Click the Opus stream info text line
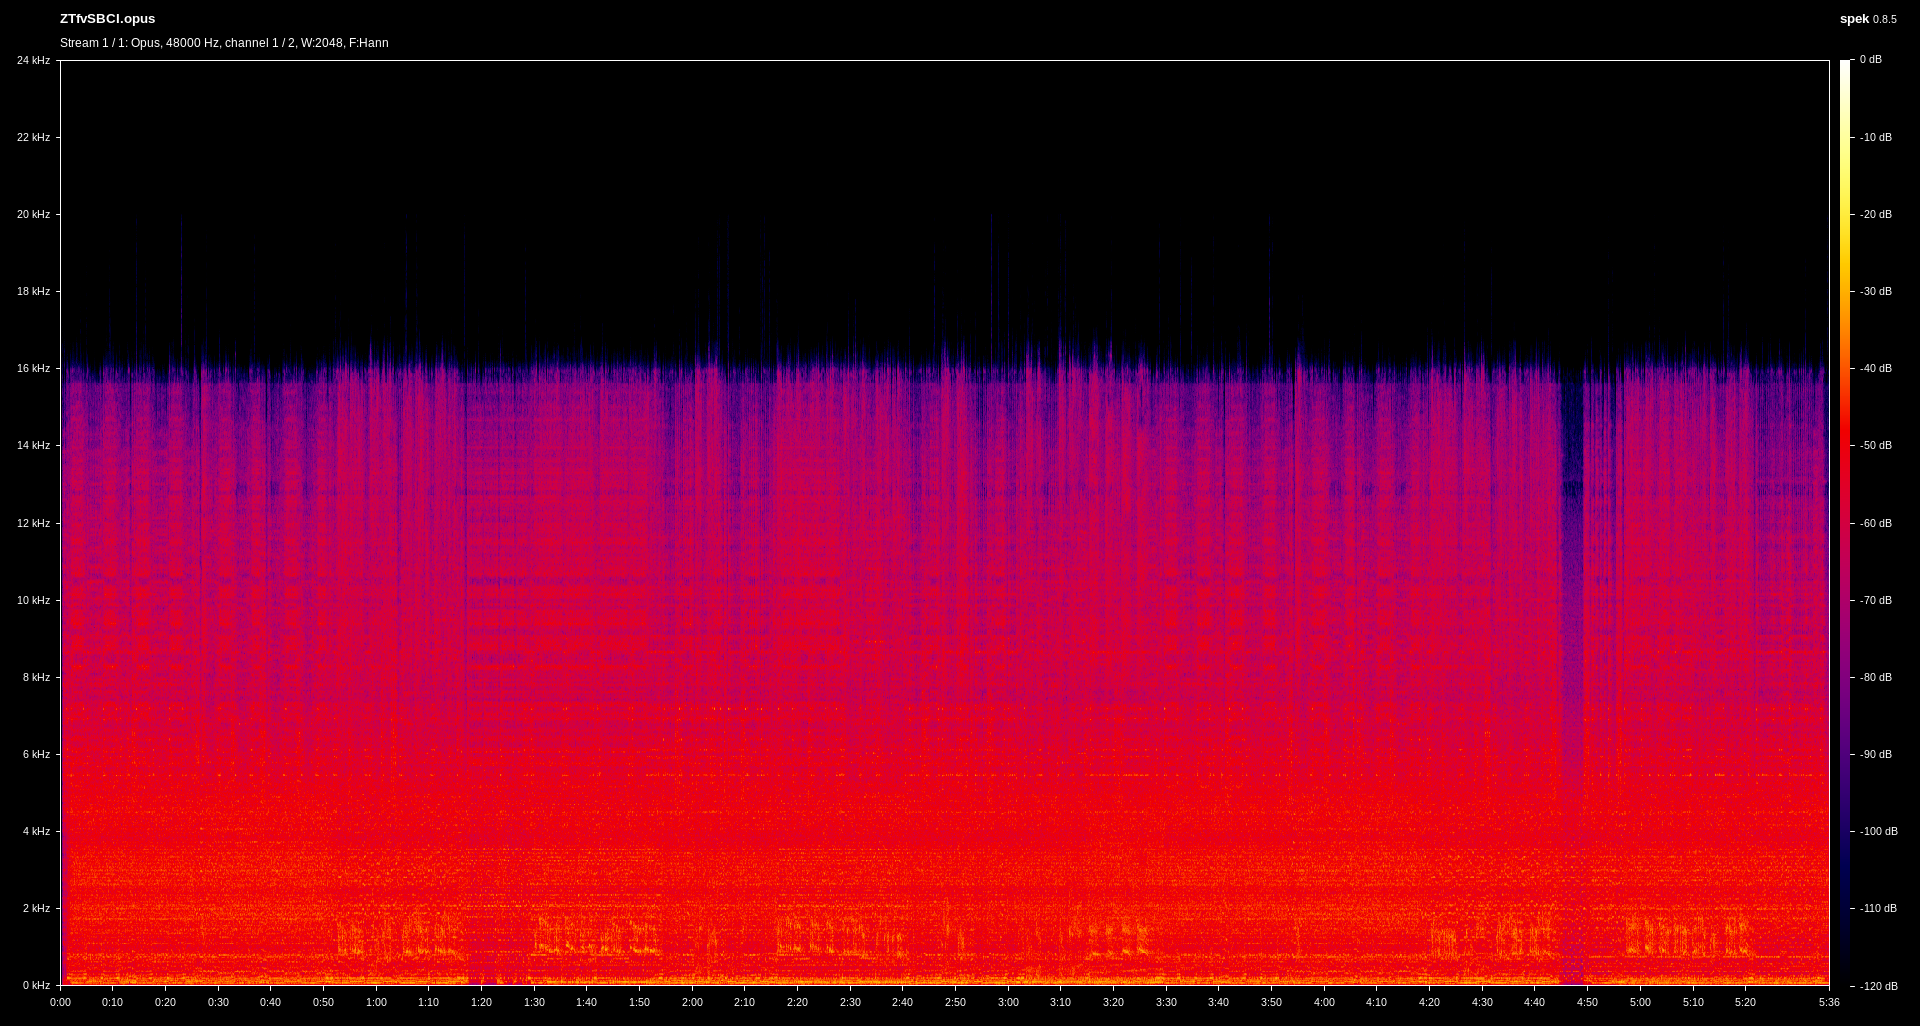 click(224, 43)
